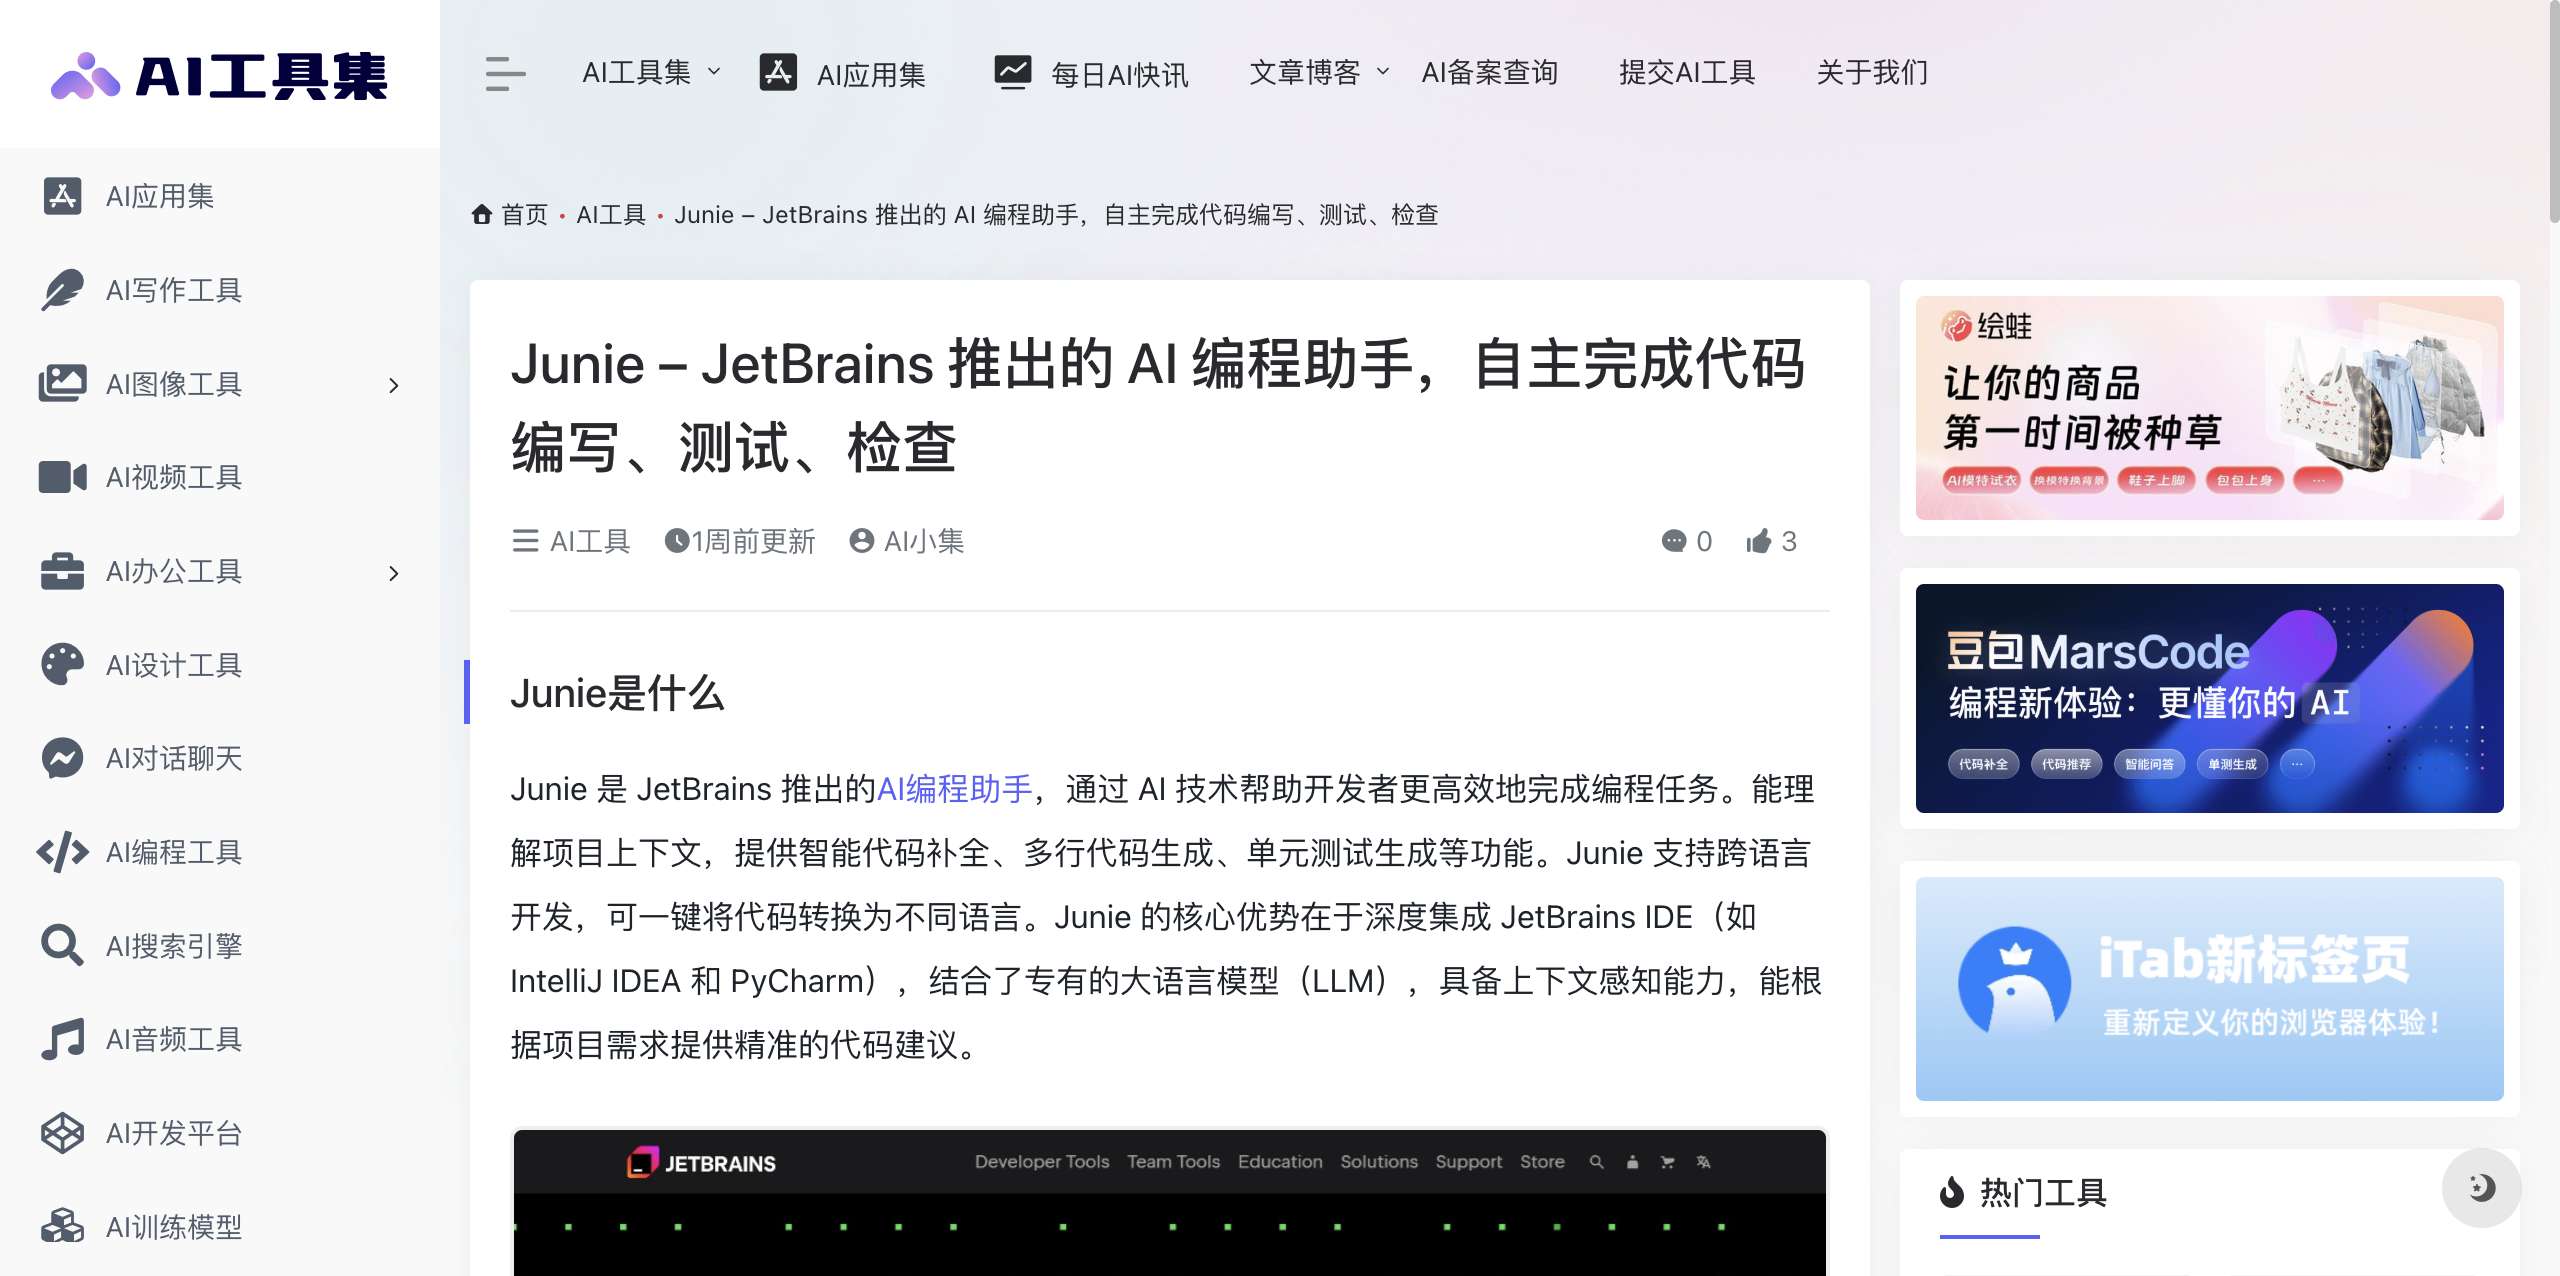This screenshot has width=2560, height=1276.
Task: Click the AI设计工具 palette icon
Action: 62,665
